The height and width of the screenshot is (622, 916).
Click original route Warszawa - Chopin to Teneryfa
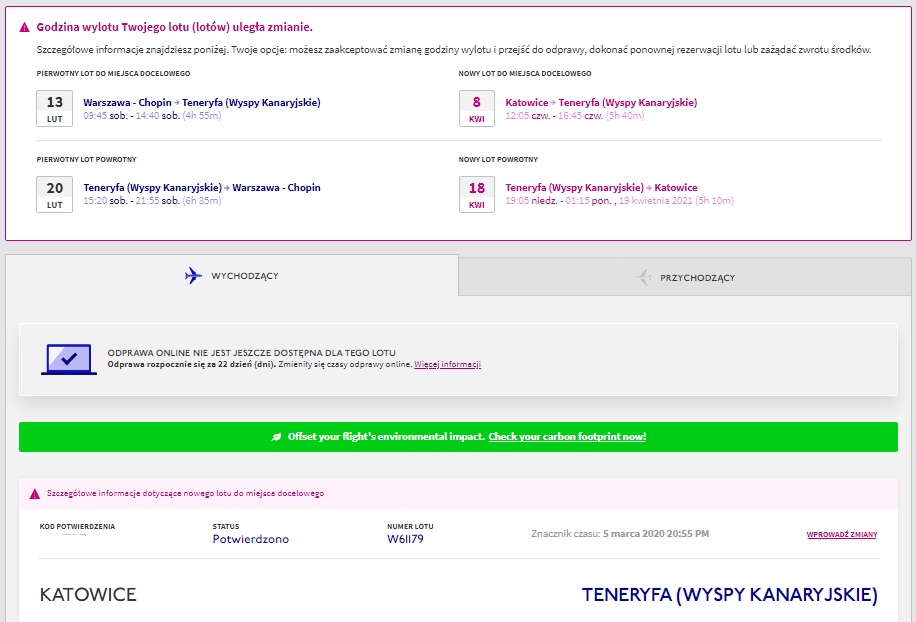tap(202, 102)
